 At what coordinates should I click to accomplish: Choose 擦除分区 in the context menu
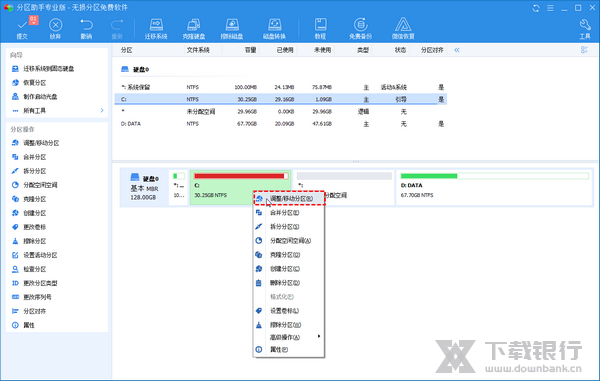289,325
